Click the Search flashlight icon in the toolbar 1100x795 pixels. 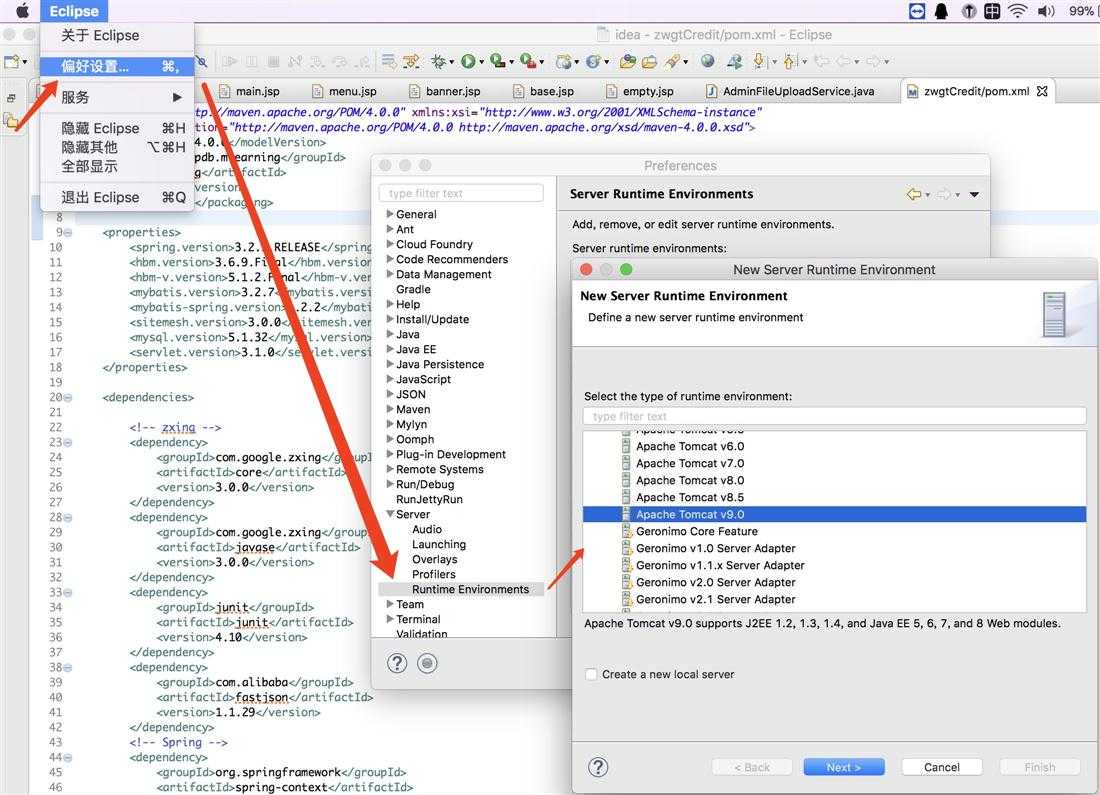click(673, 62)
